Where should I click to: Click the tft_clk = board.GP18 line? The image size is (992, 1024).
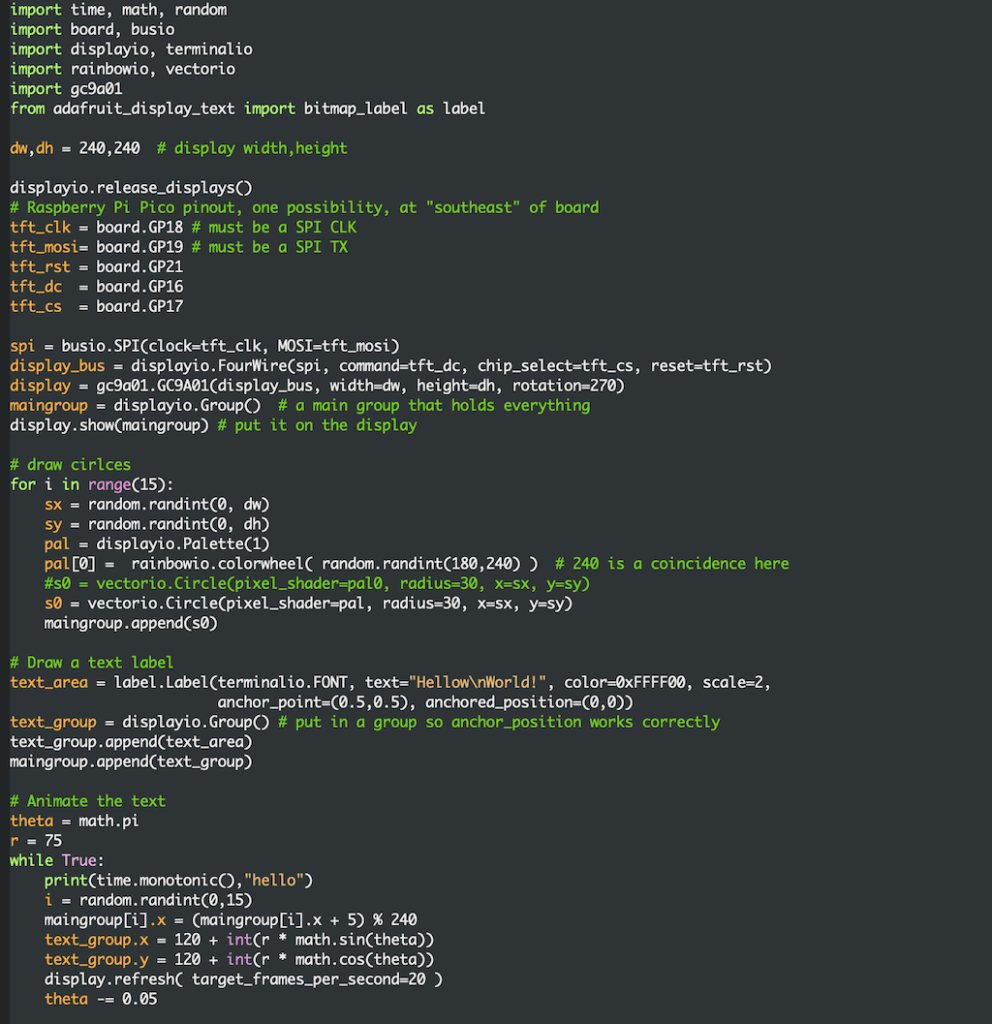tap(97, 227)
